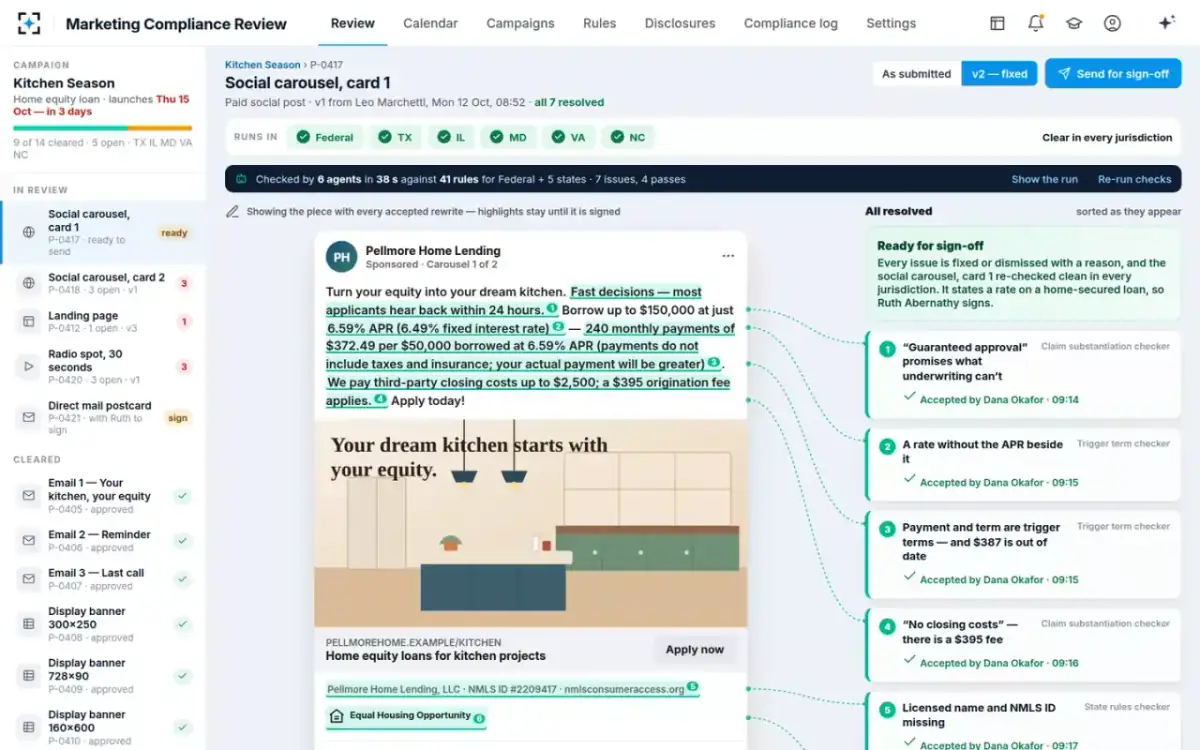
Task: Click the Display banner 300×250 grid icon
Action: [28, 624]
